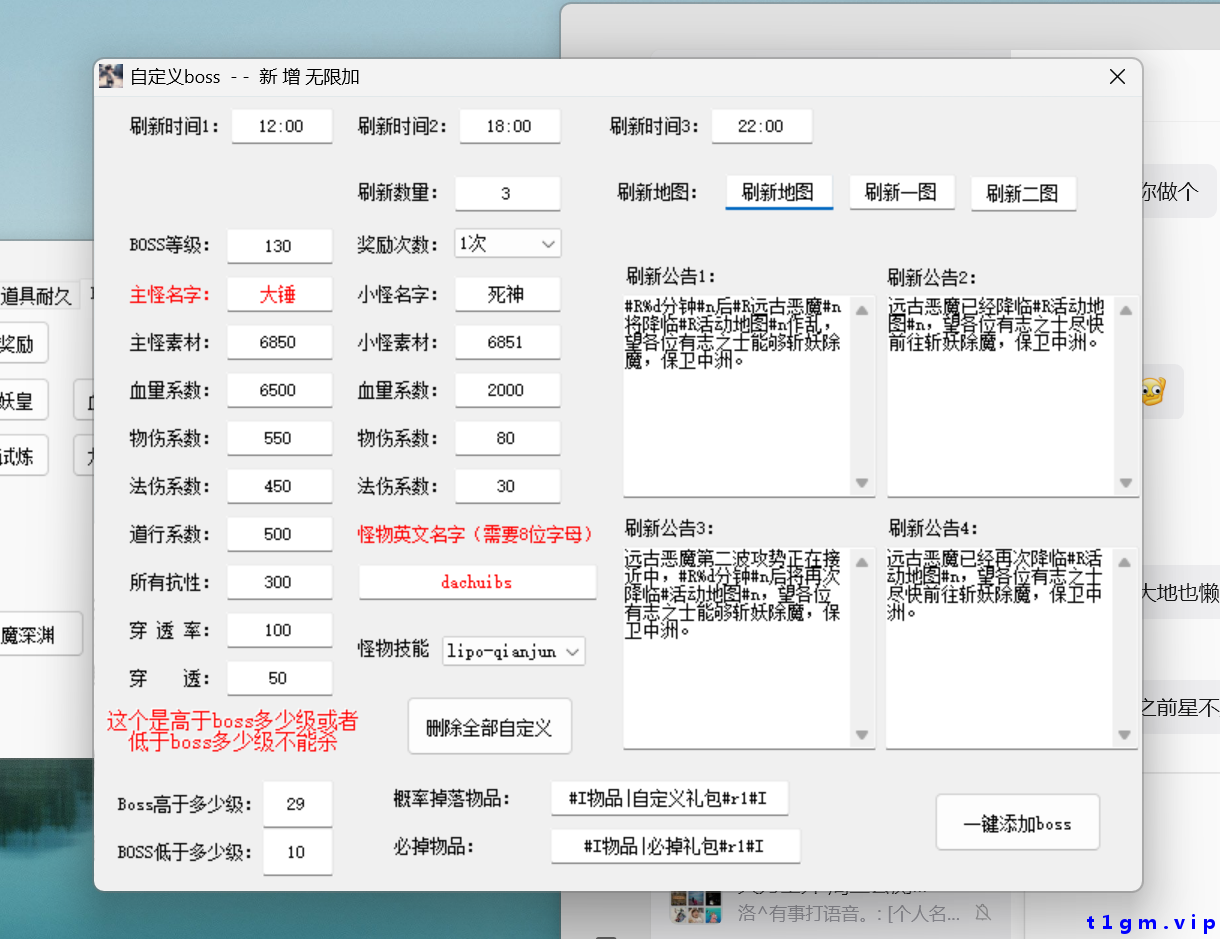Click the custom boss dialog title bar icon
The width and height of the screenshot is (1220, 939).
pos(110,75)
